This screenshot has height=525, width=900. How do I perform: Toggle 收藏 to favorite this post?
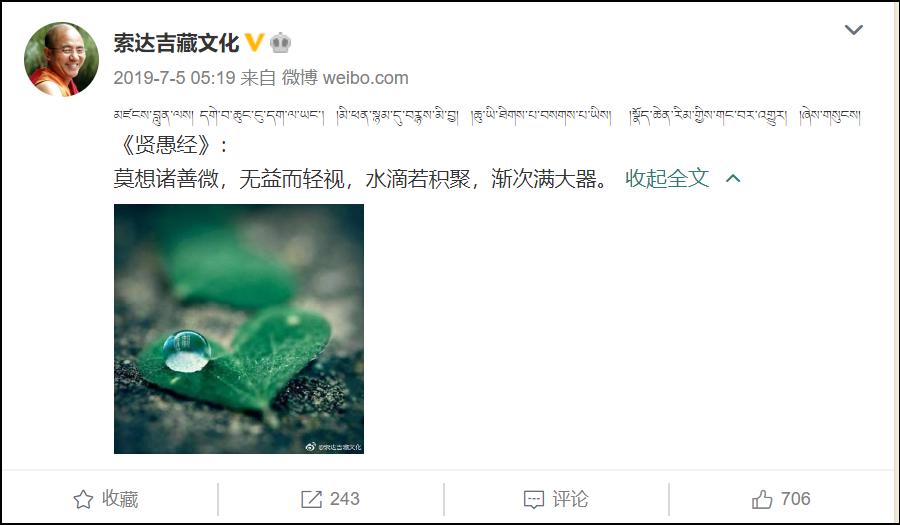pos(106,499)
